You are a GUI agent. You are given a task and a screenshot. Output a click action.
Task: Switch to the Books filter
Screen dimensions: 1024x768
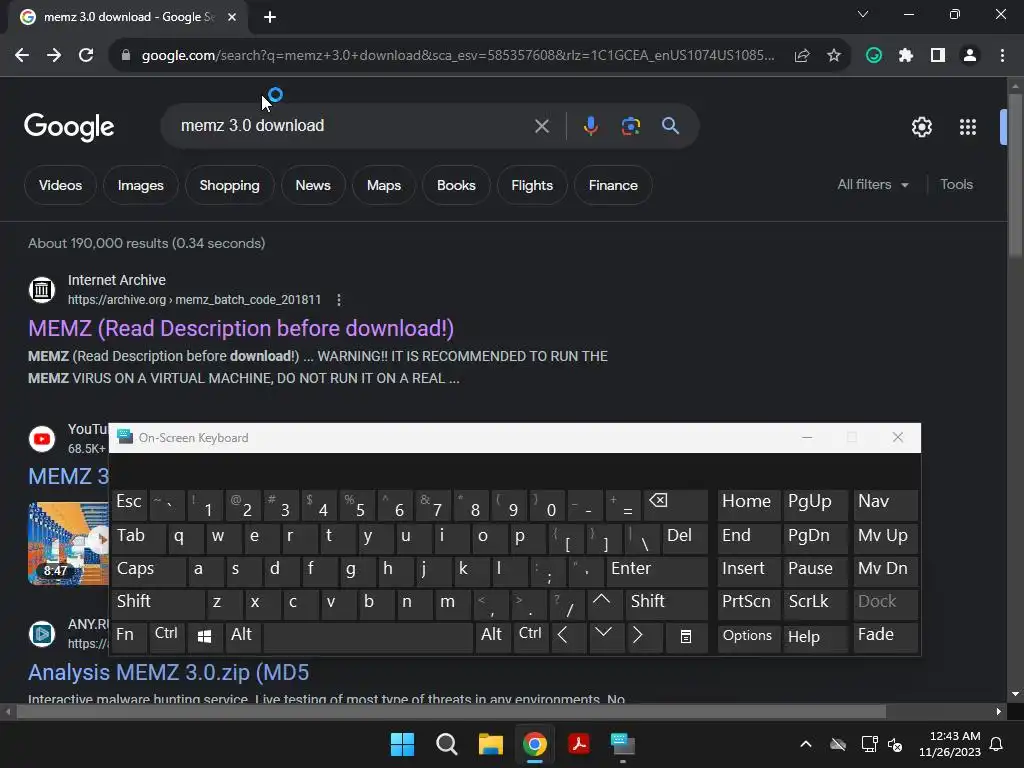click(x=456, y=185)
